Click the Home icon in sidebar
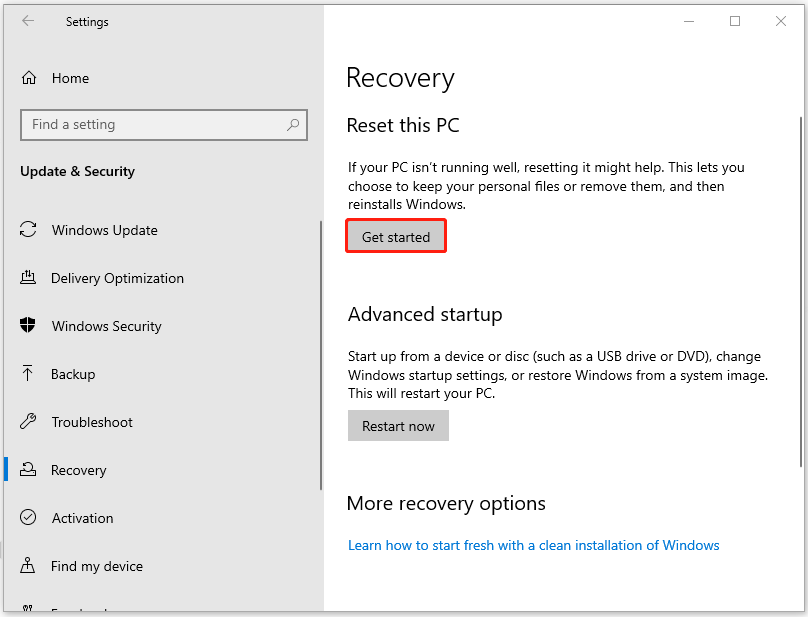808x617 pixels. (29, 78)
